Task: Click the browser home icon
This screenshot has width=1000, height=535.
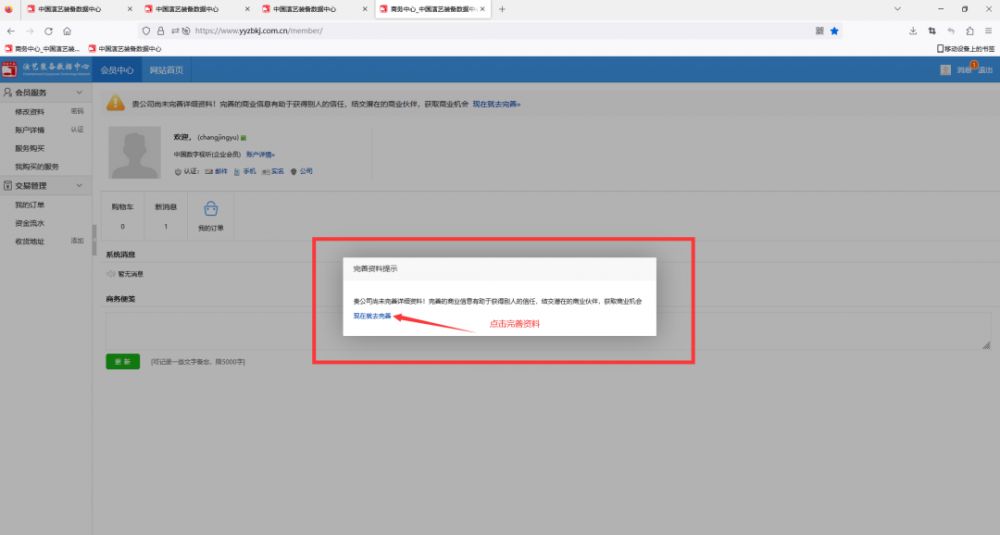Action: 67,31
